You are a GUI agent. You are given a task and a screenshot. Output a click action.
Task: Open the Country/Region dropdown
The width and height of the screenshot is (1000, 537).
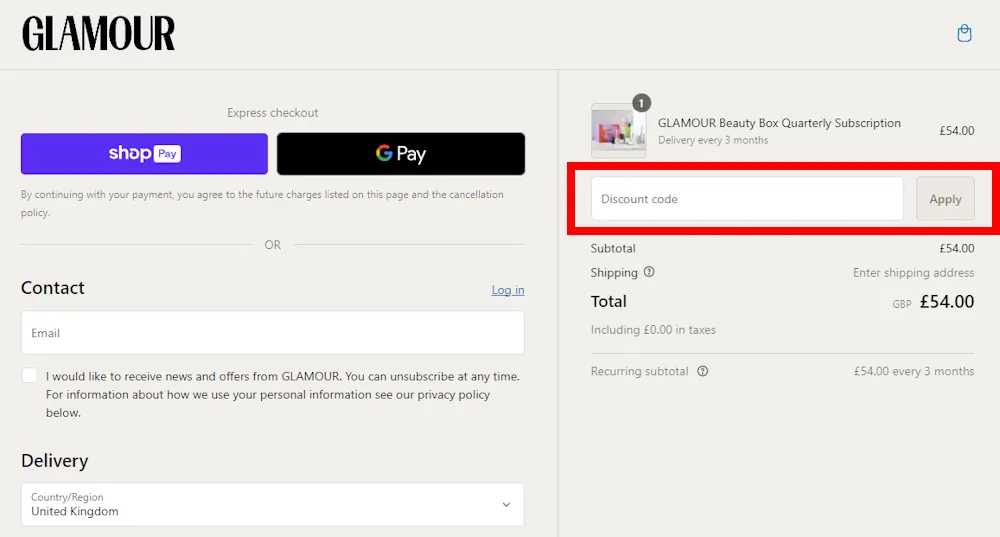(x=272, y=504)
